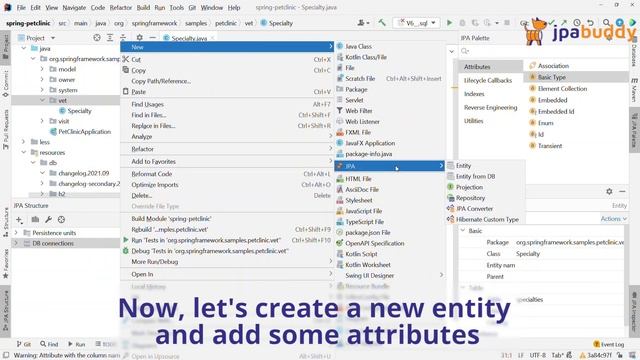Viewport: 640px width, 360px height.
Task: Open Run tool window button
Action: pyautogui.click(x=77, y=344)
